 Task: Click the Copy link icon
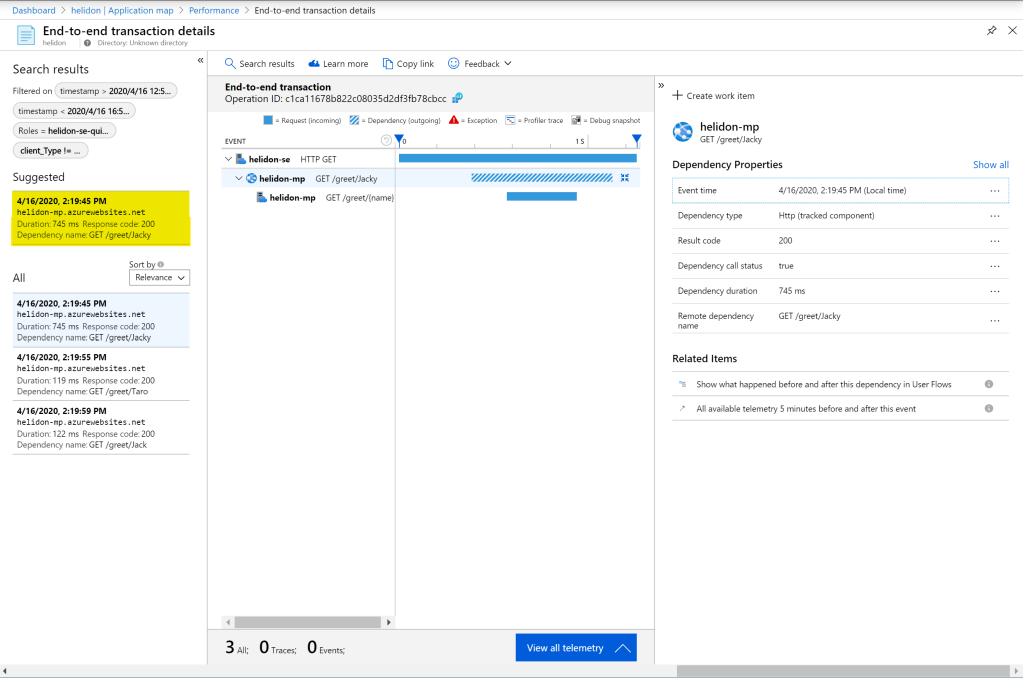389,64
